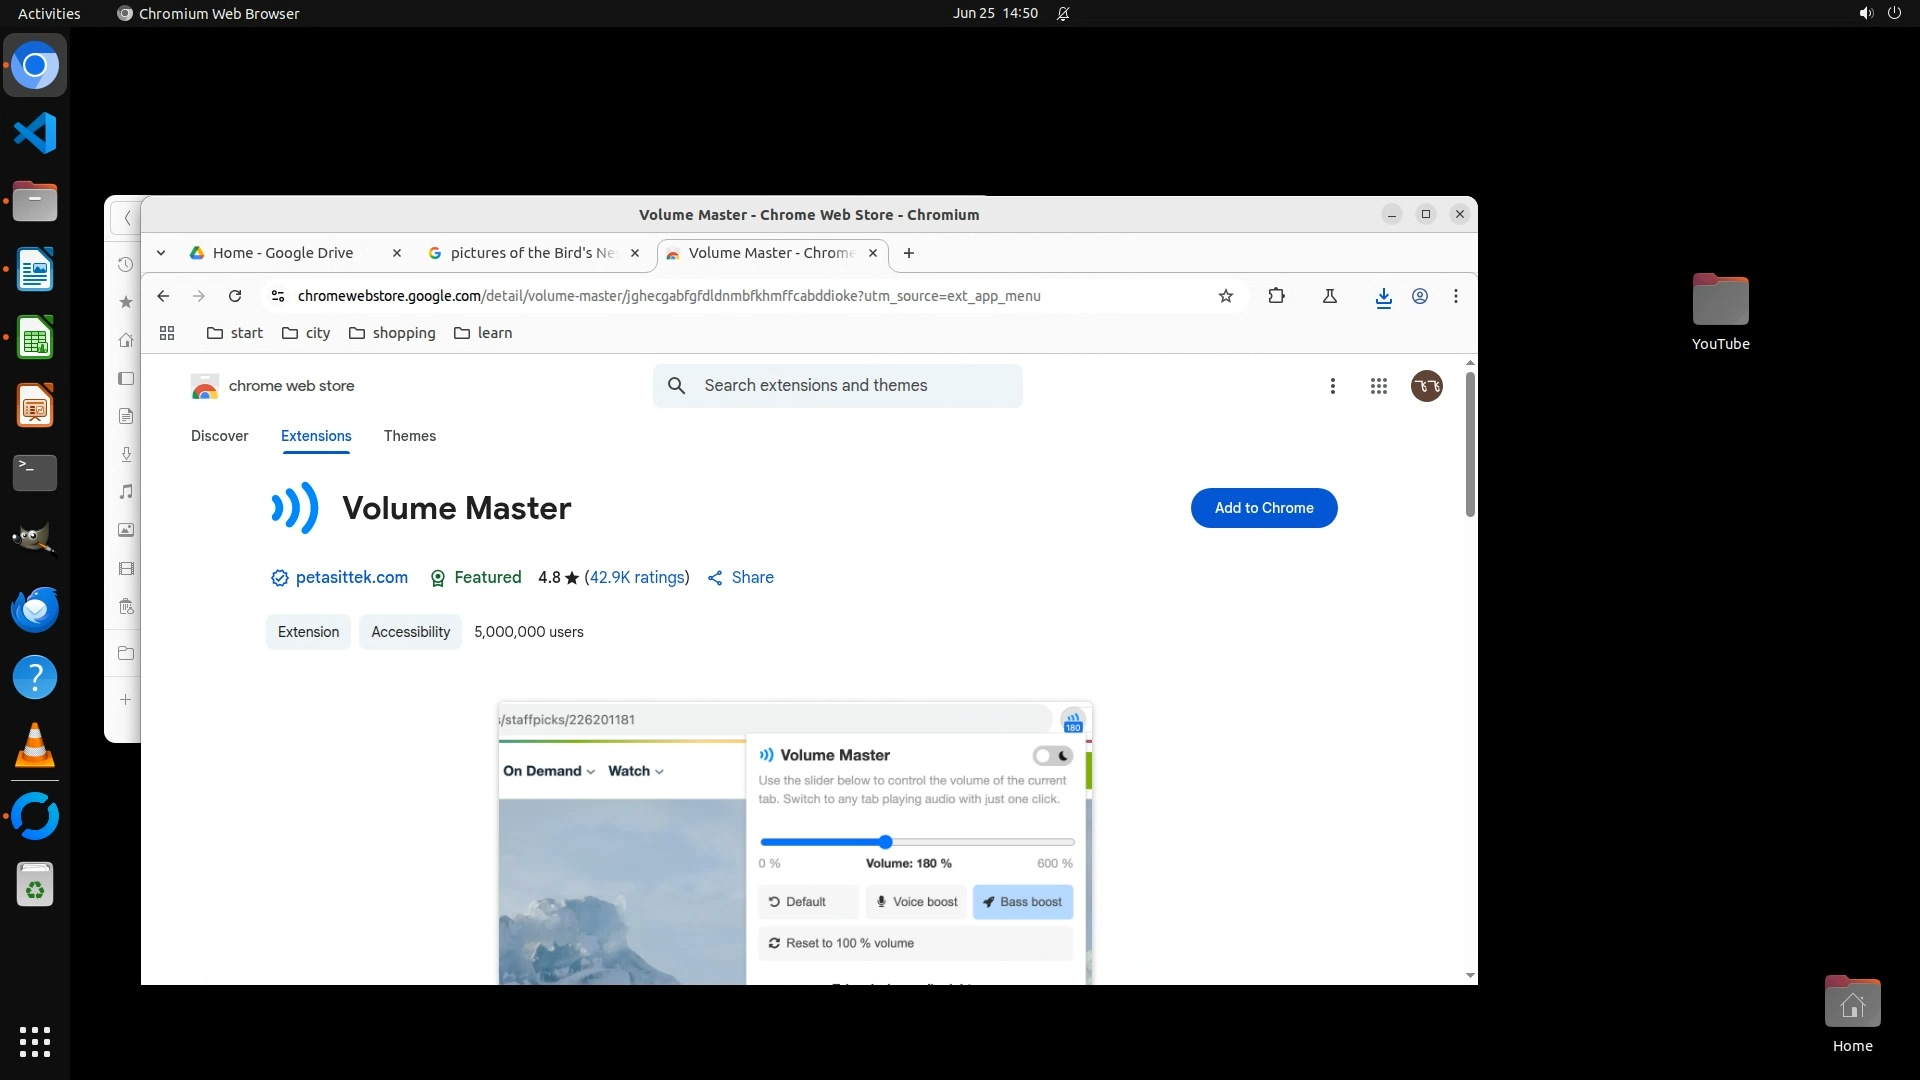This screenshot has width=1920, height=1080.
Task: Open Chromium three-dot menu
Action: click(x=1456, y=296)
